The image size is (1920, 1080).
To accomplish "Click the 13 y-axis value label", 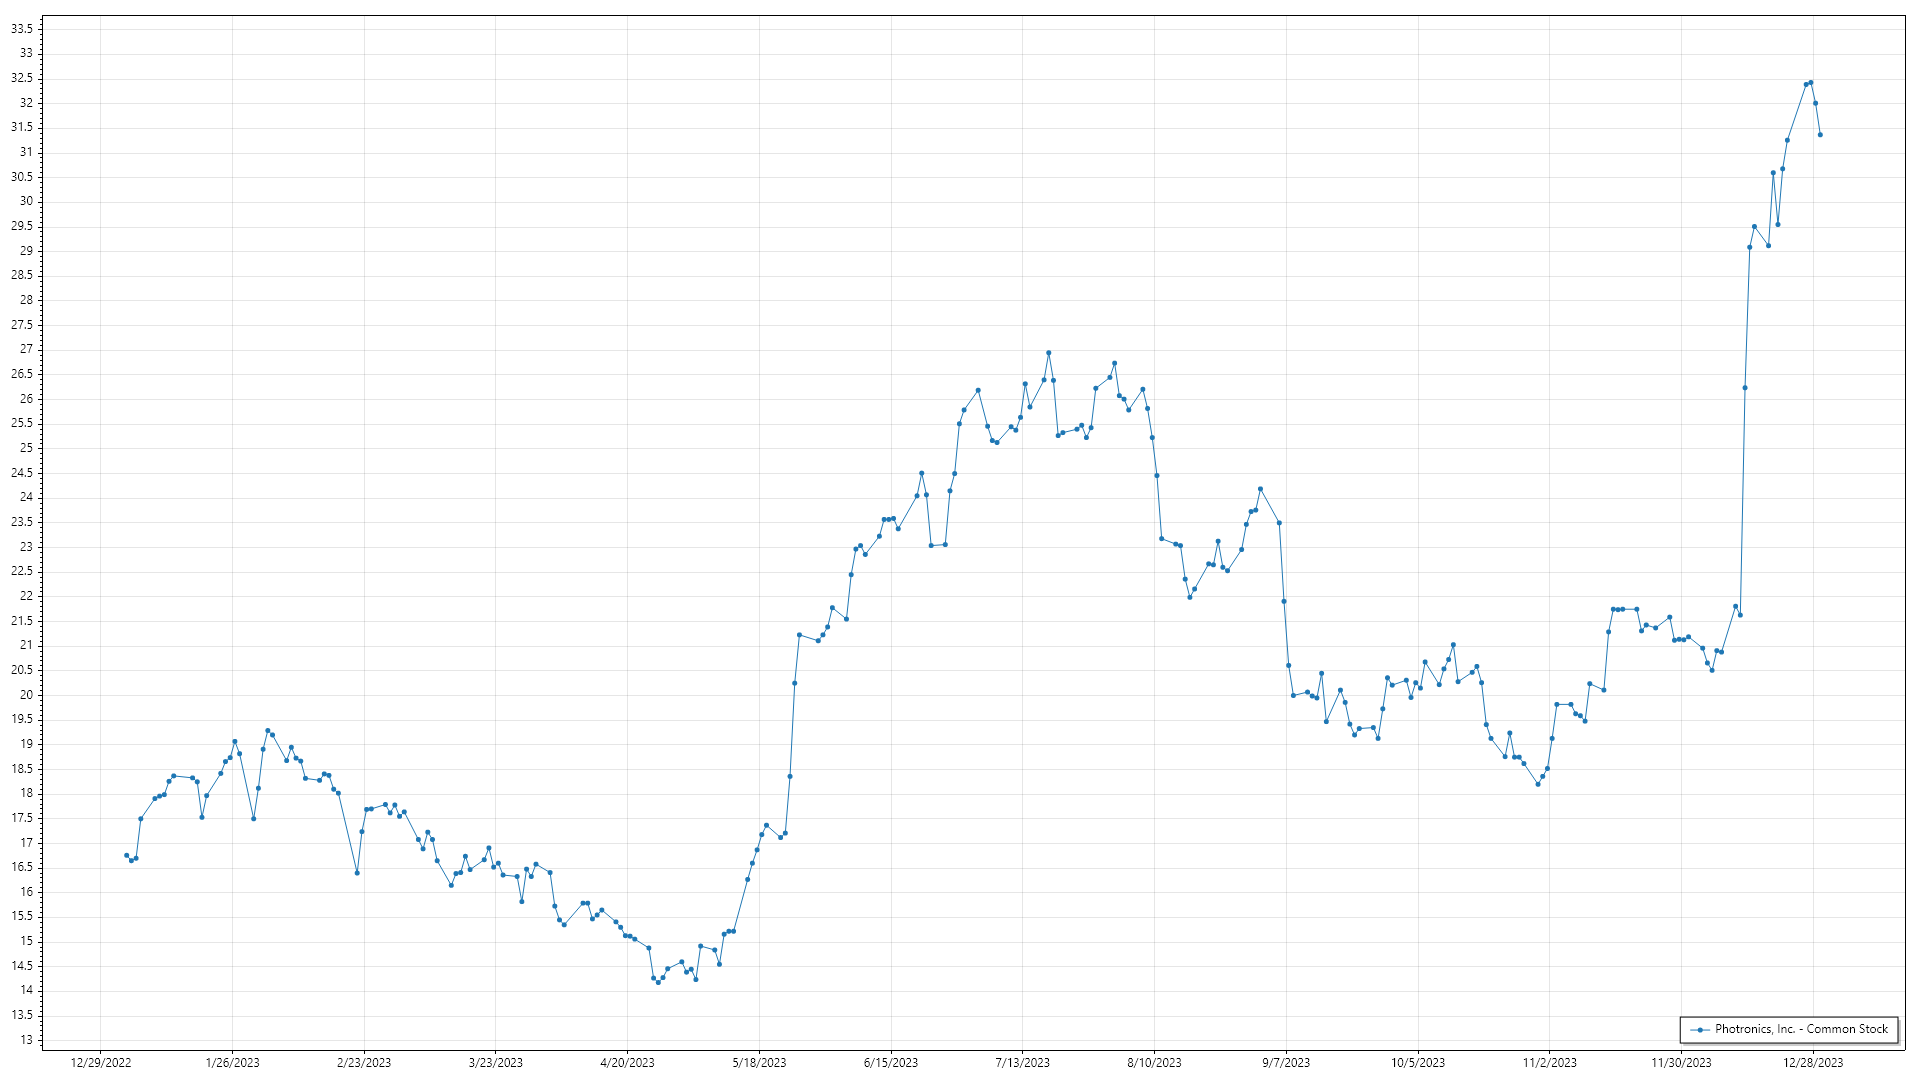I will point(26,1040).
